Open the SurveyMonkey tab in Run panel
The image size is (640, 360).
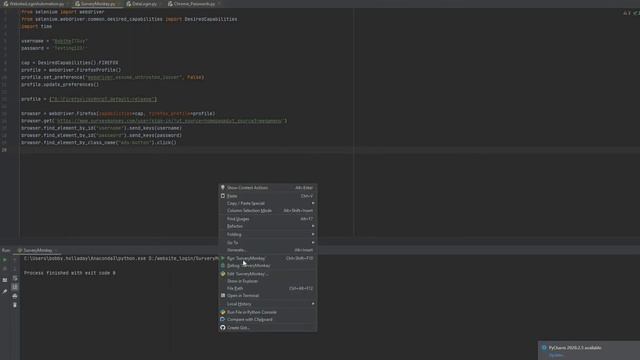pos(38,250)
